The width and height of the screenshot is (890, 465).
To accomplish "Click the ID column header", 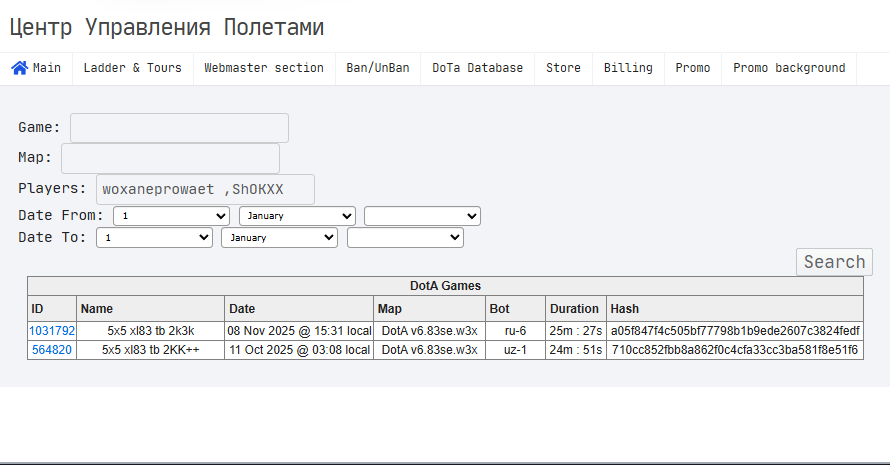I will pyautogui.click(x=52, y=309).
